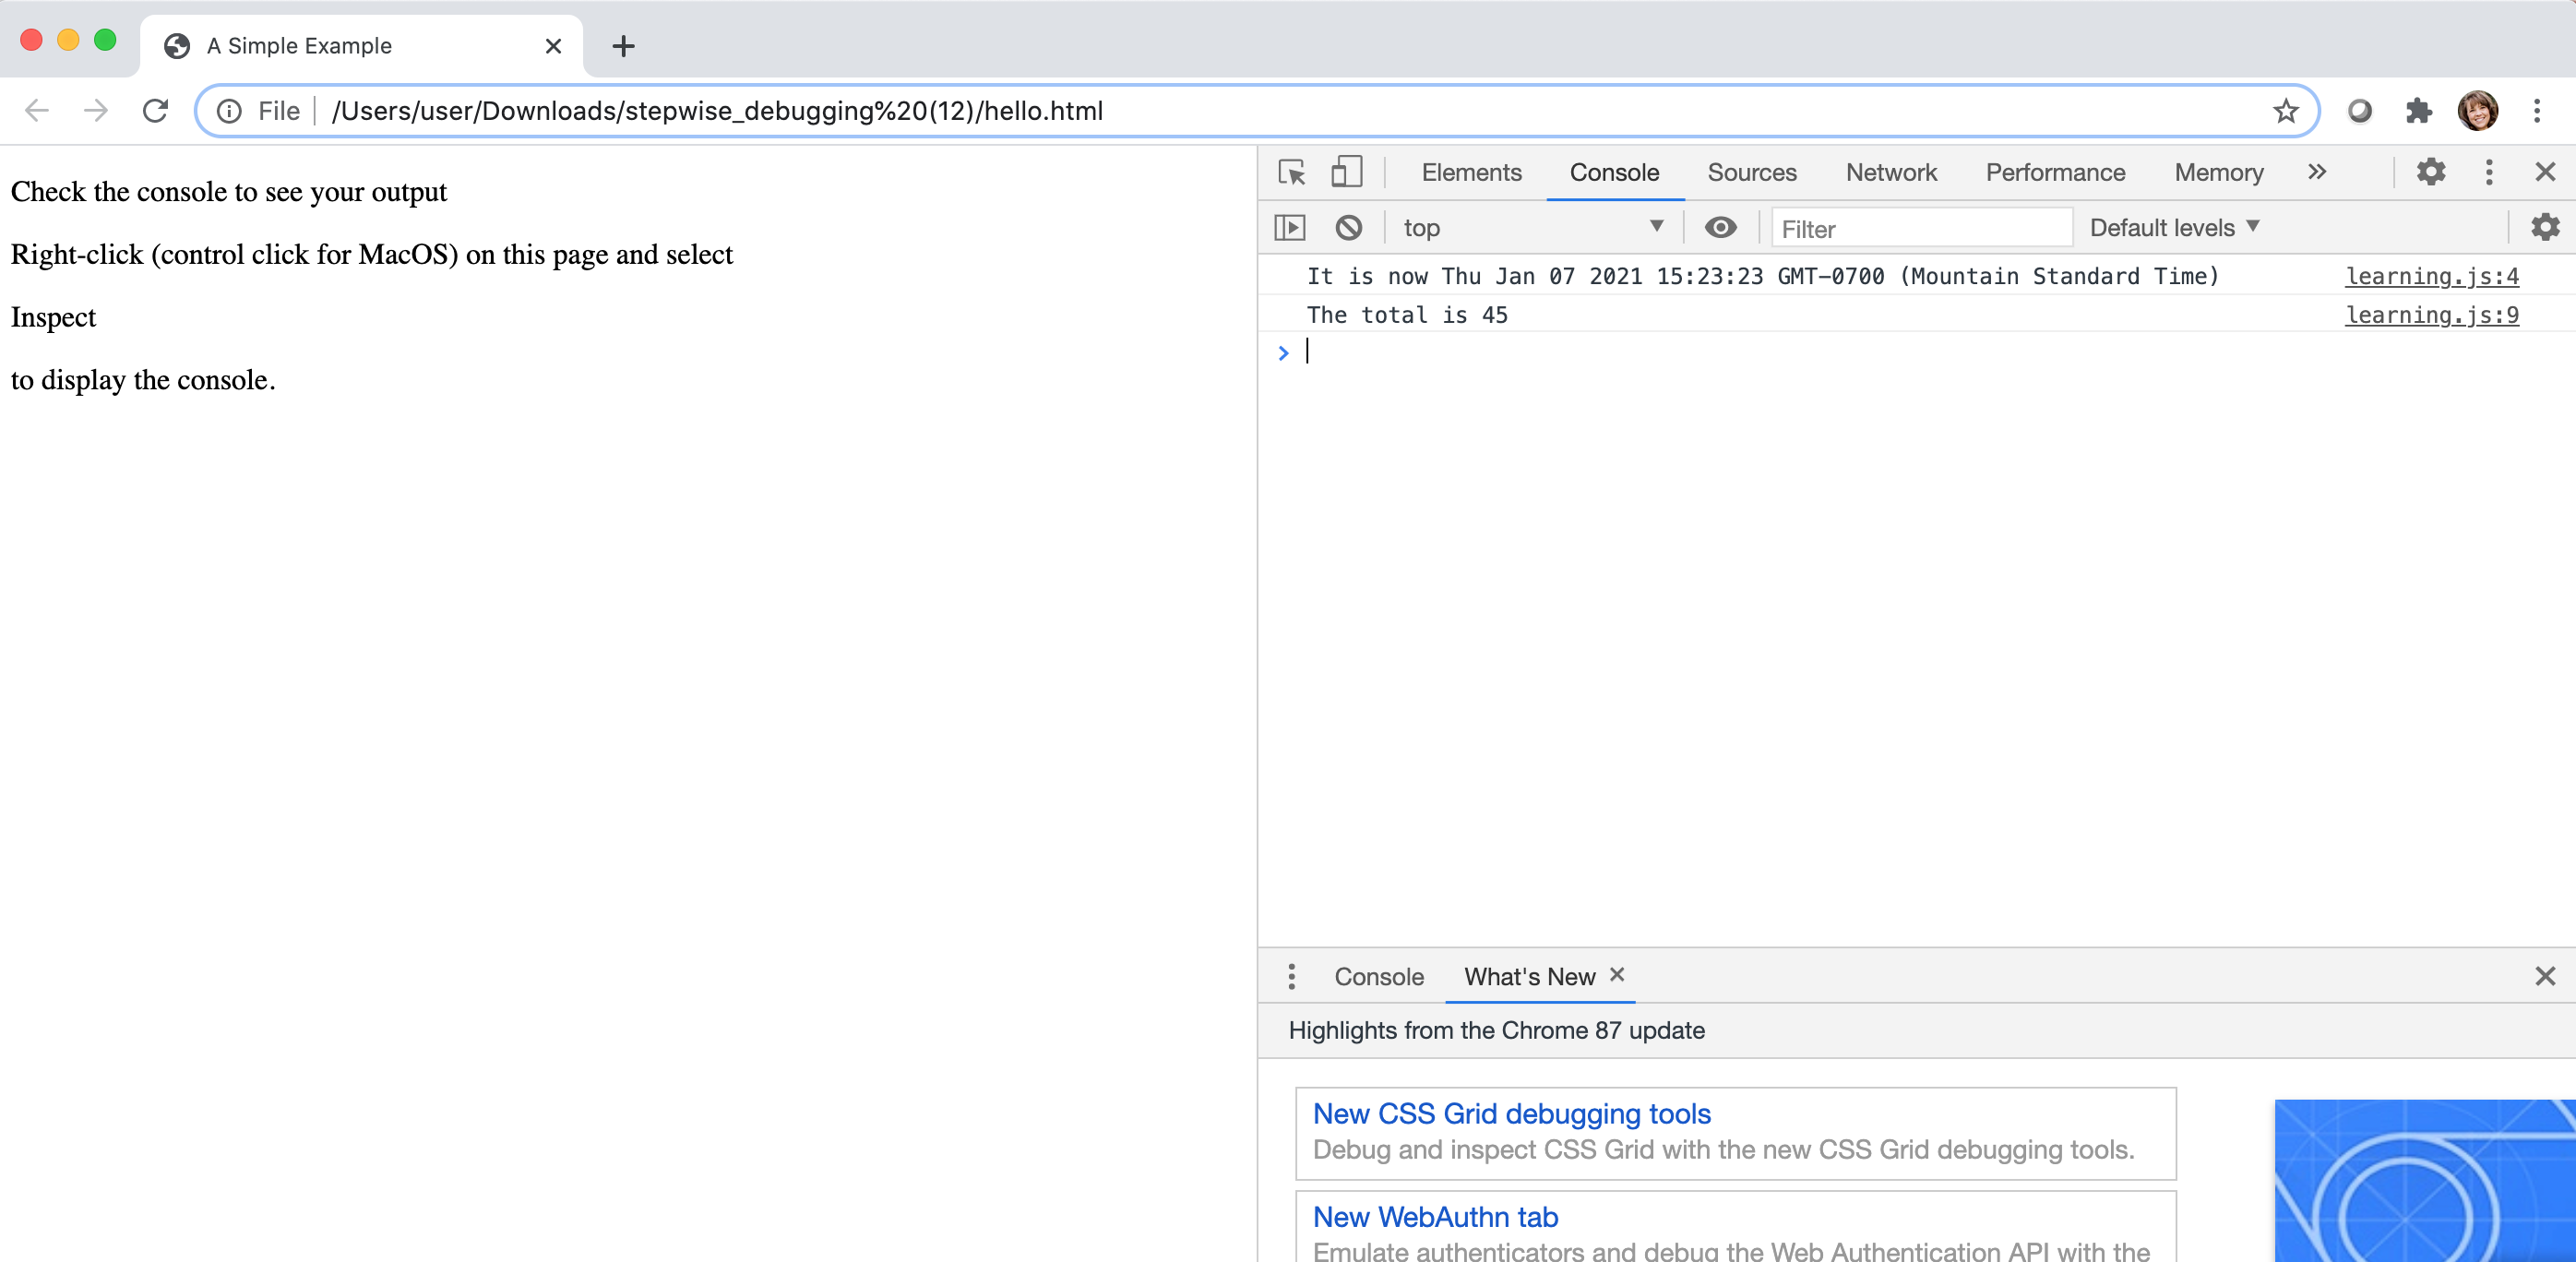
Task: Click the "It is now Thu Jan 07" log line
Action: pos(1762,276)
